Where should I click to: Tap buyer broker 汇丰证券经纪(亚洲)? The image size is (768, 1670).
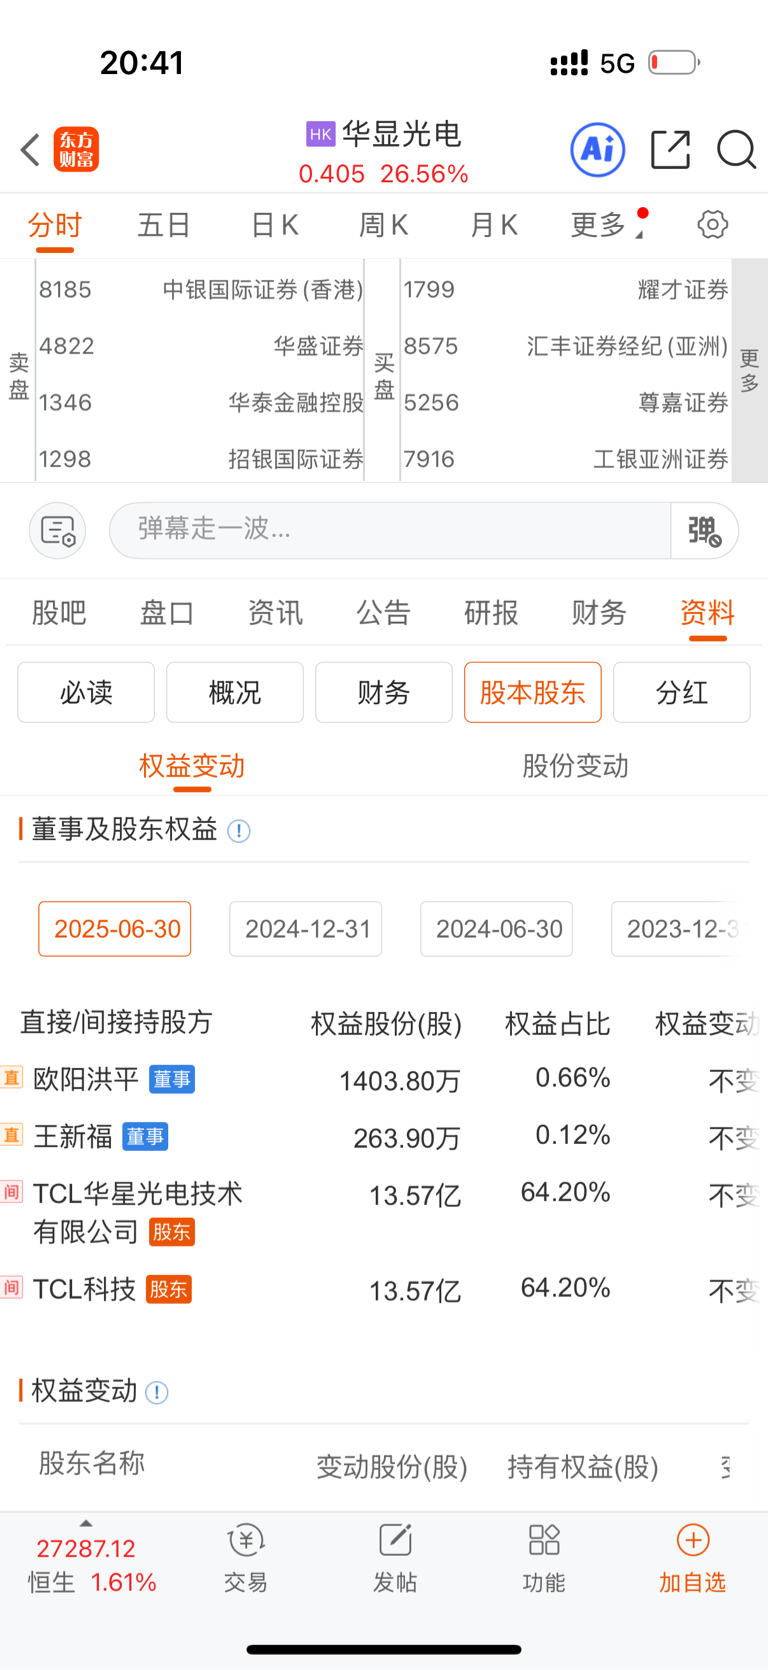[628, 346]
